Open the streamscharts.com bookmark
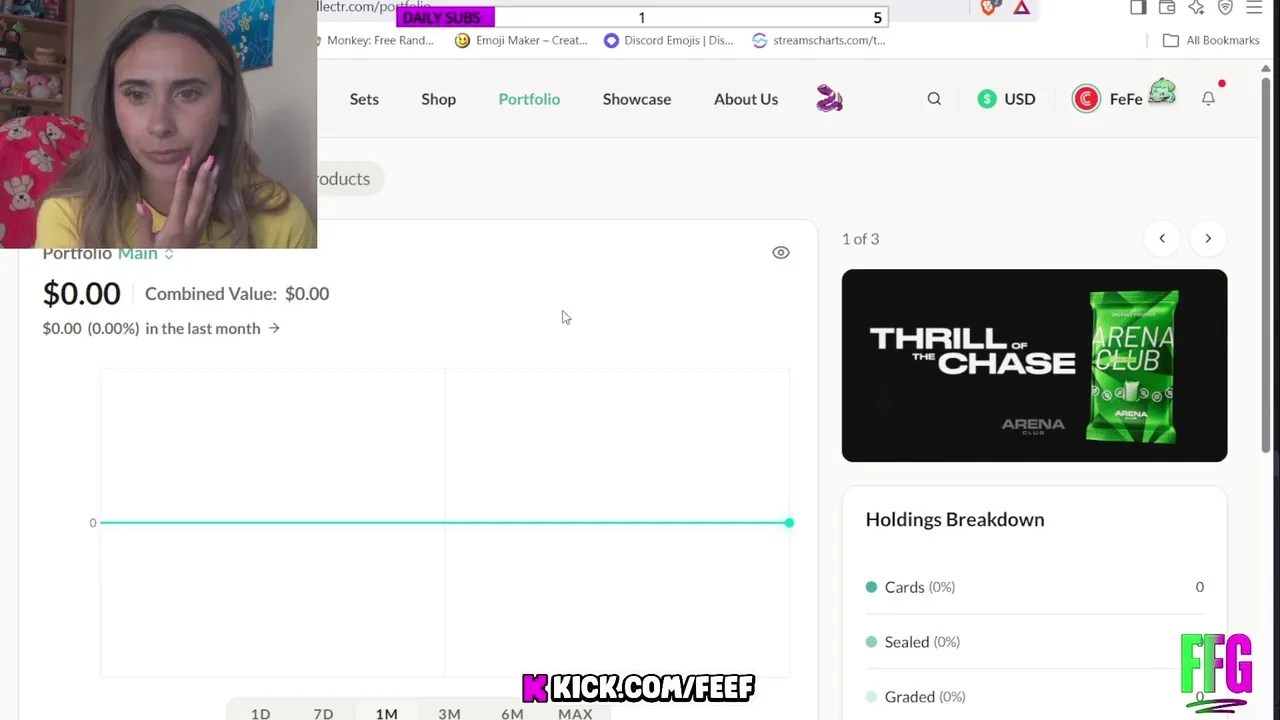 pos(819,40)
